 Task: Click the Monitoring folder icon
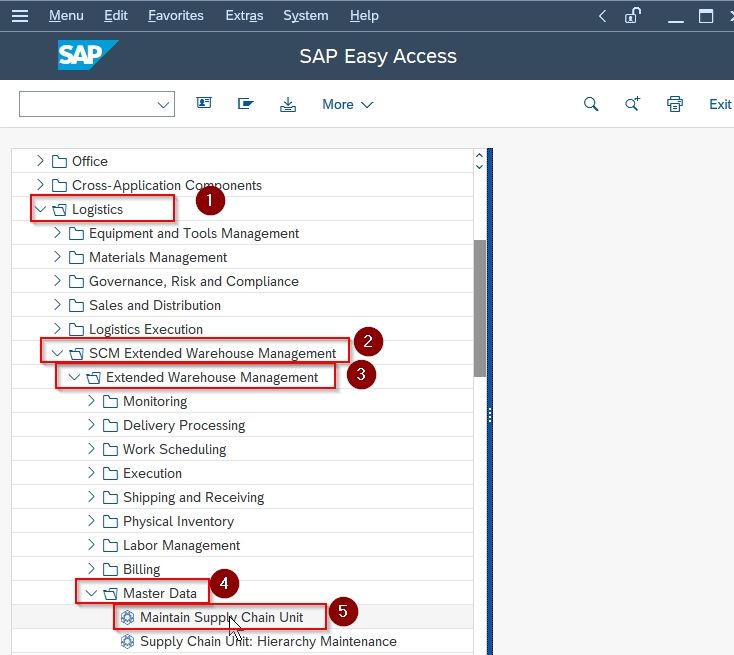coord(110,401)
